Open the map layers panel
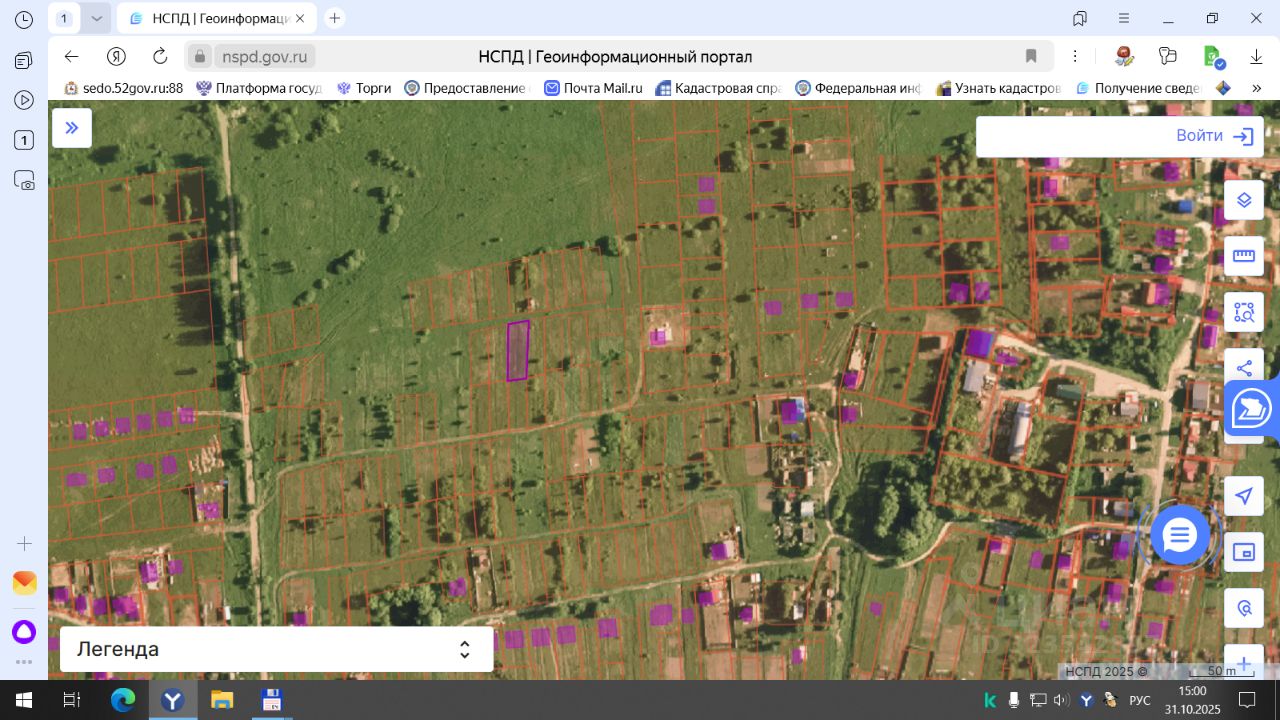The height and width of the screenshot is (720, 1280). (x=1244, y=200)
